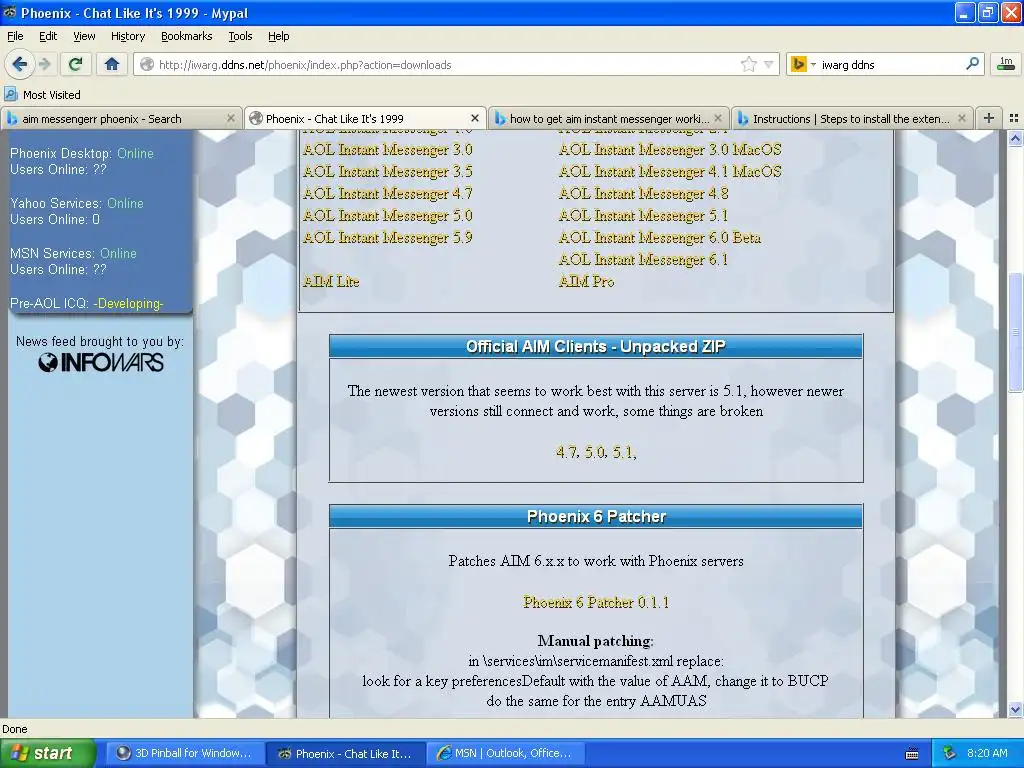The height and width of the screenshot is (768, 1024).
Task: Open a new tab with plus button
Action: (x=989, y=118)
